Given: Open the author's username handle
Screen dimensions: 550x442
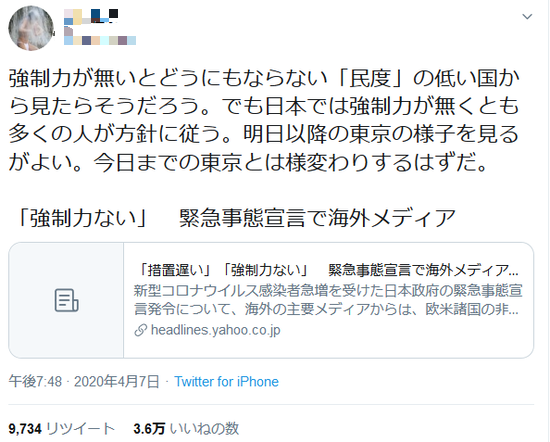Looking at the screenshot, I should click(x=100, y=38).
